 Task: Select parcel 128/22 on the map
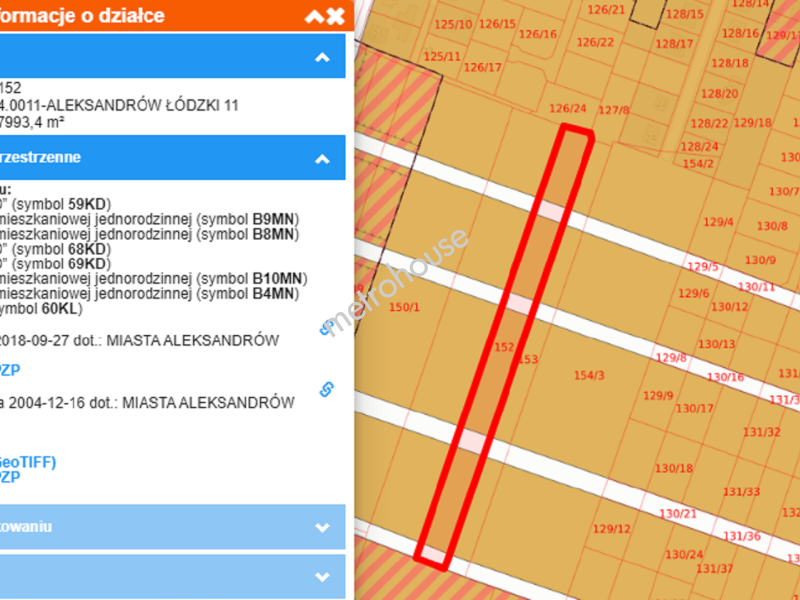coord(709,123)
